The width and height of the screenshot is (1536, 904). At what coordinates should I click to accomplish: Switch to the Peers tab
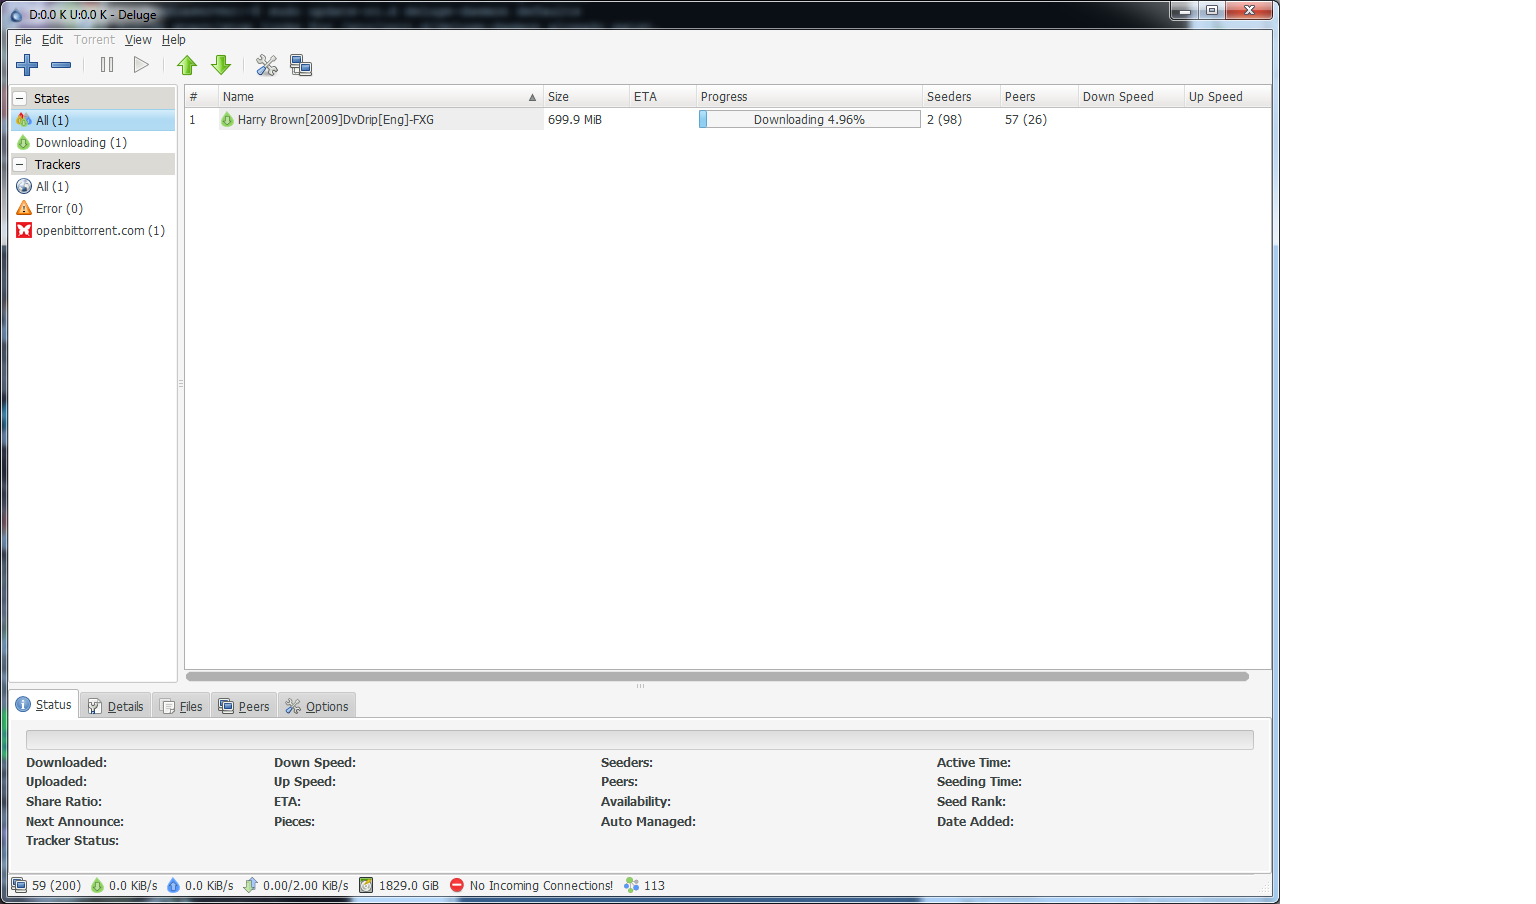244,706
